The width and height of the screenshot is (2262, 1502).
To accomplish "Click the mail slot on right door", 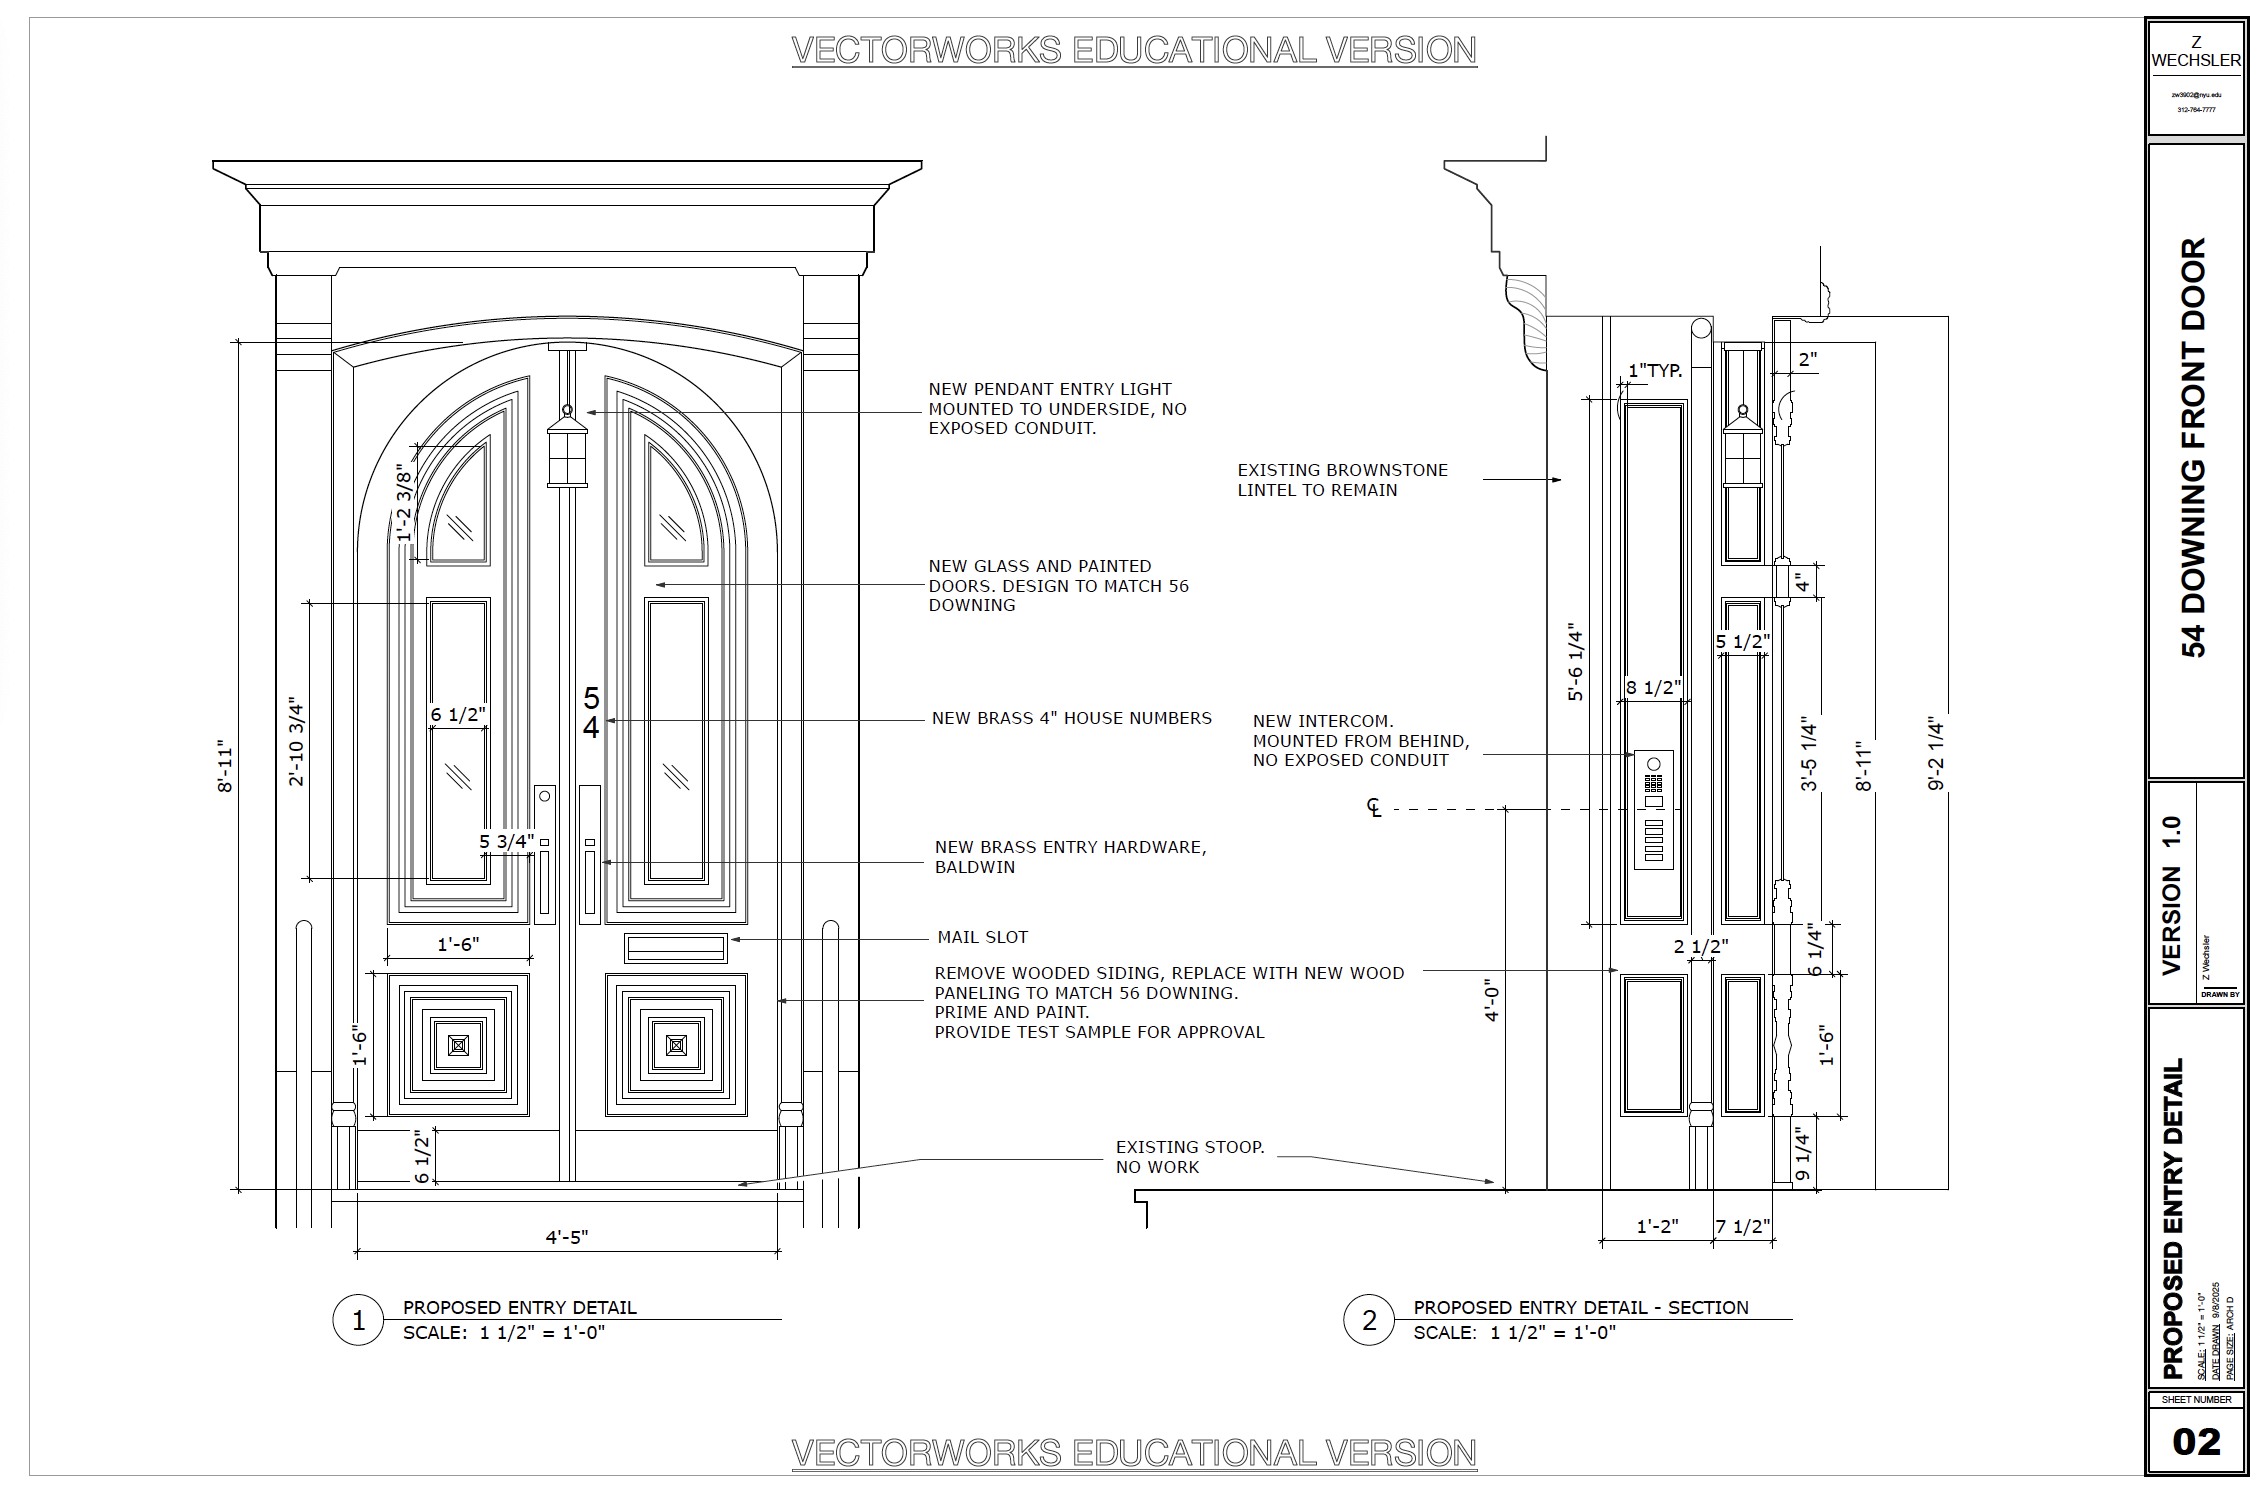I will [x=675, y=947].
